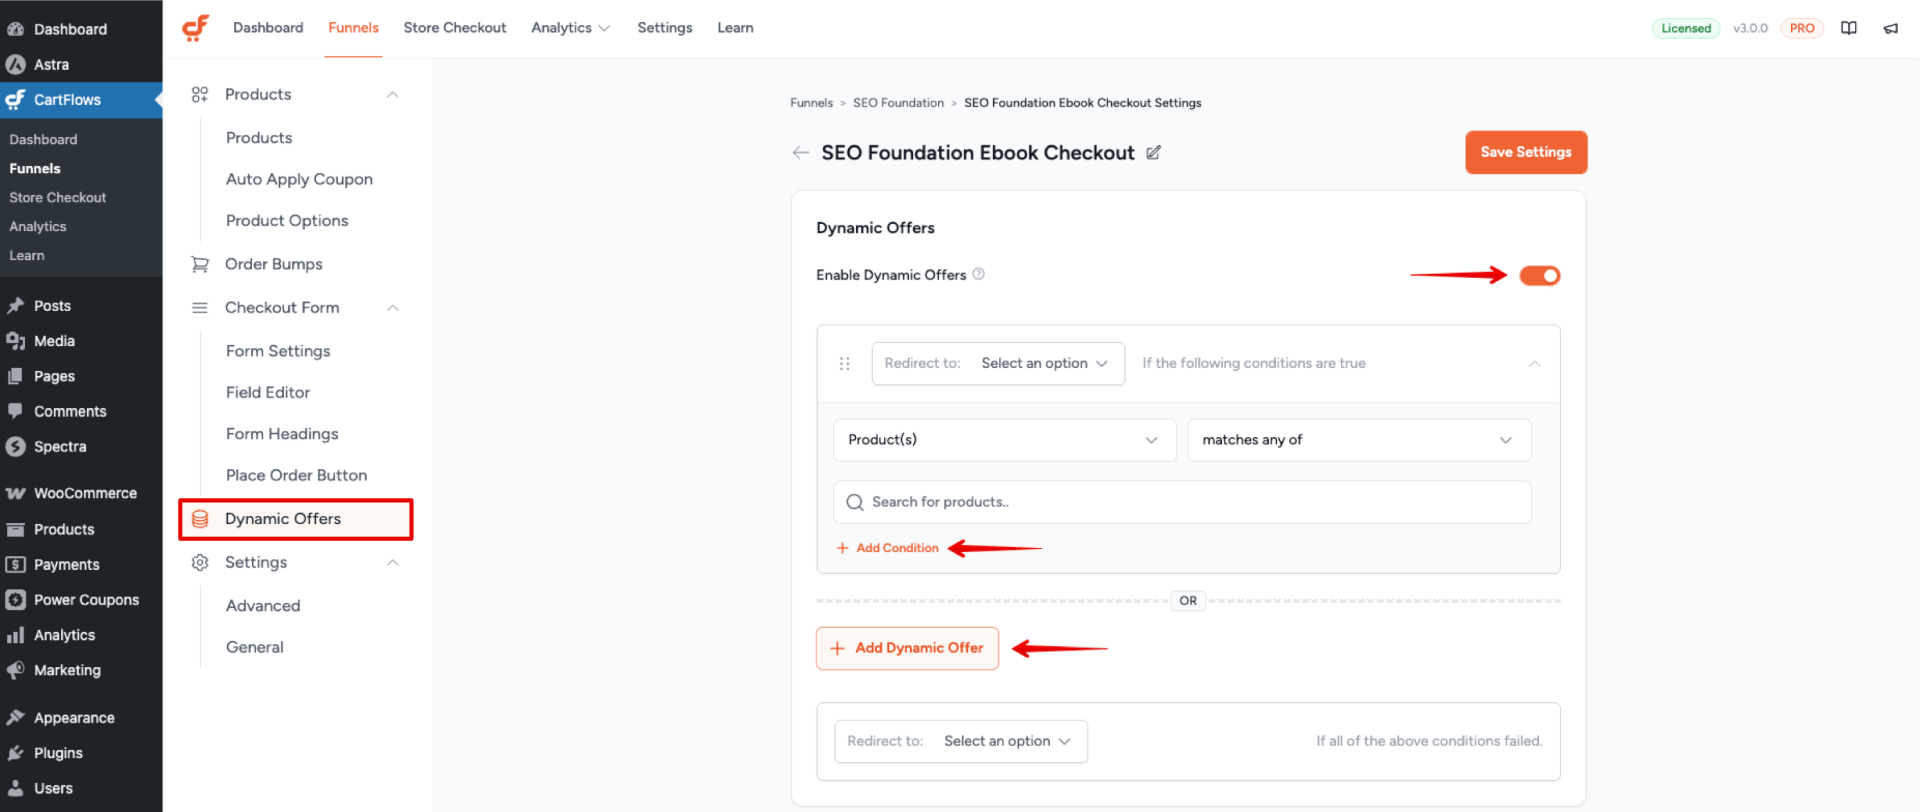Click the pencil icon to edit checkout title
Image resolution: width=1920 pixels, height=812 pixels.
point(1153,152)
